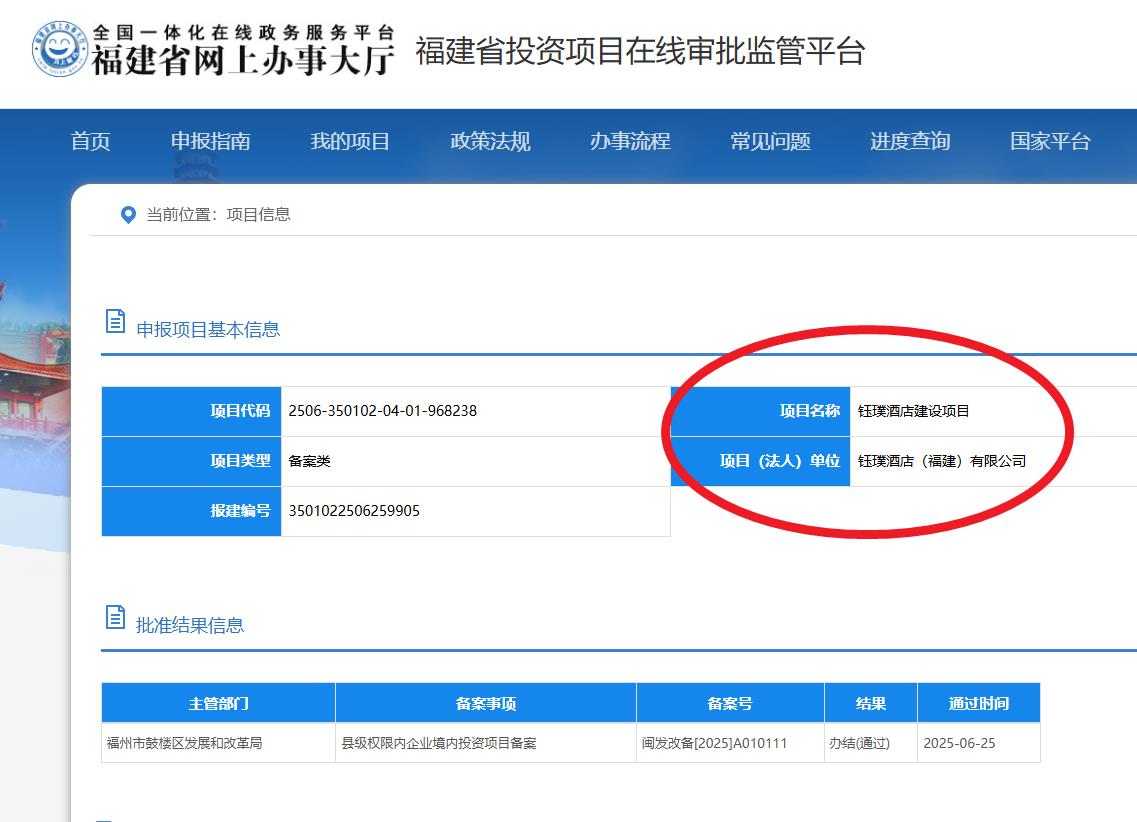1137x822 pixels.
Task: Select the number 3501022506259905
Action: click(x=354, y=511)
